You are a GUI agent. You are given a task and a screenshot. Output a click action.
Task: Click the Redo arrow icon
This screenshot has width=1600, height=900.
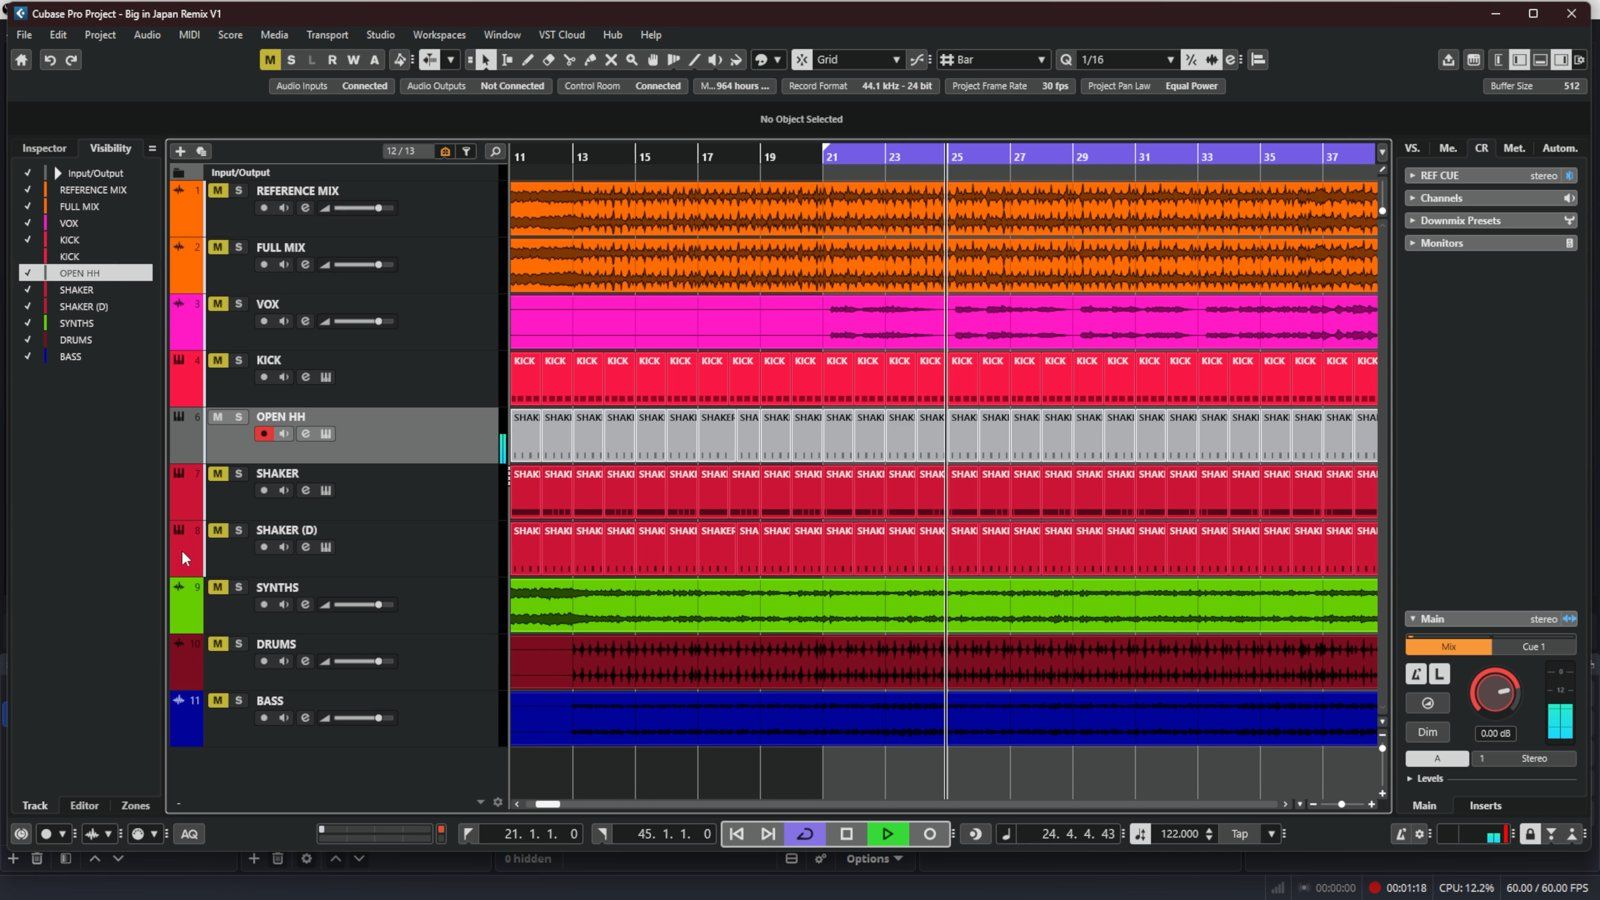coord(71,60)
